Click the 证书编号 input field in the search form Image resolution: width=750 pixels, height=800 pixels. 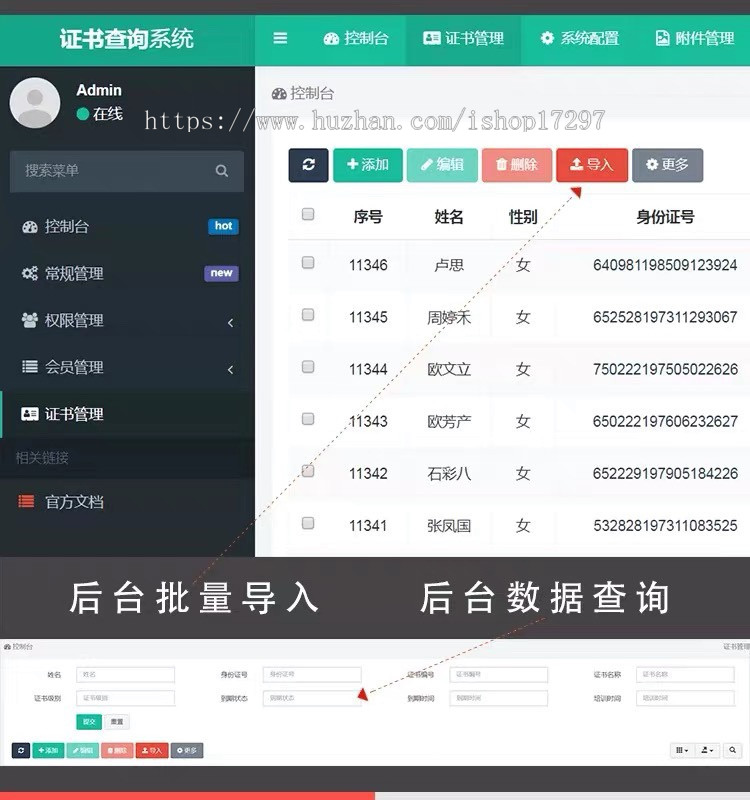pos(498,674)
